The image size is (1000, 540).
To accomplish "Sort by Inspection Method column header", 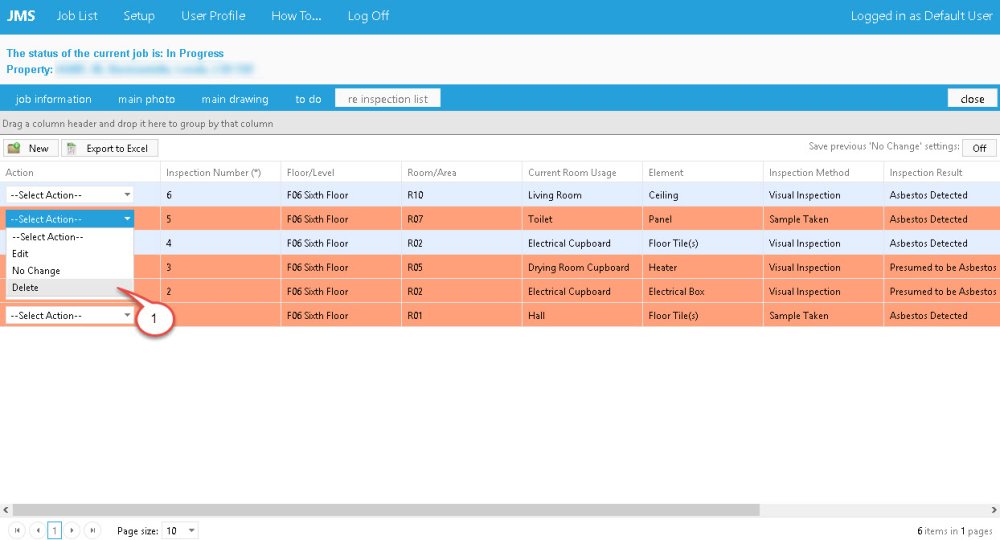I will 809,173.
